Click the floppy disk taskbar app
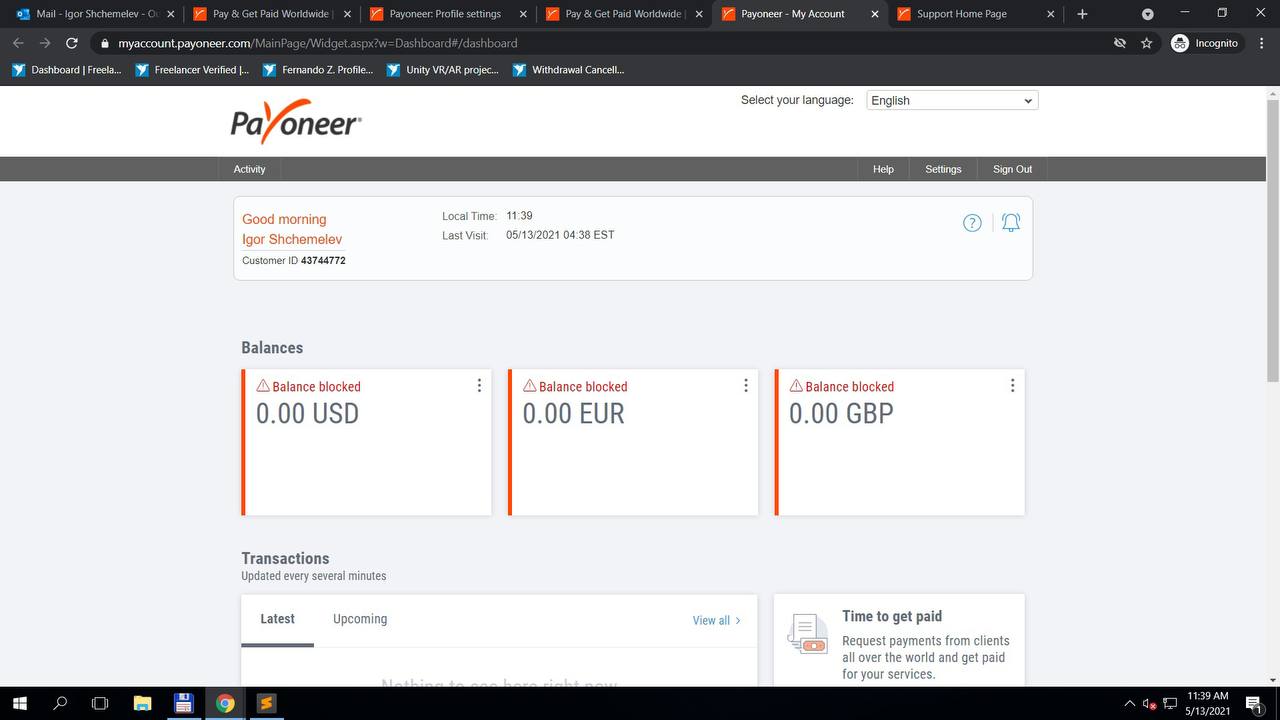The width and height of the screenshot is (1280, 720). pos(183,703)
